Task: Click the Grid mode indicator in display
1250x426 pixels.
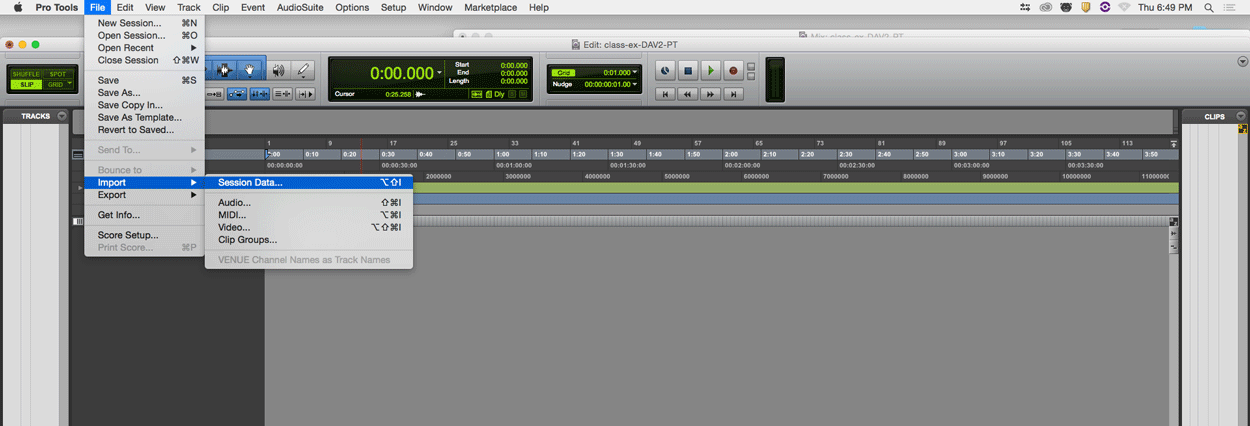Action: pos(565,72)
